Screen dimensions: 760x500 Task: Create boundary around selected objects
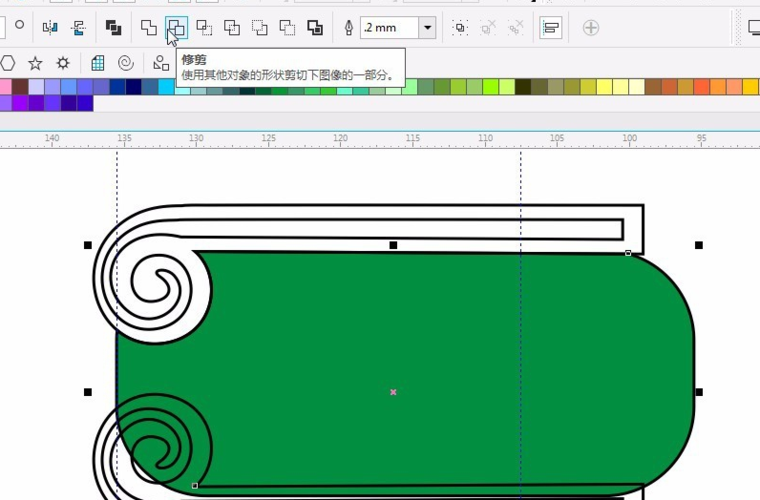[315, 28]
